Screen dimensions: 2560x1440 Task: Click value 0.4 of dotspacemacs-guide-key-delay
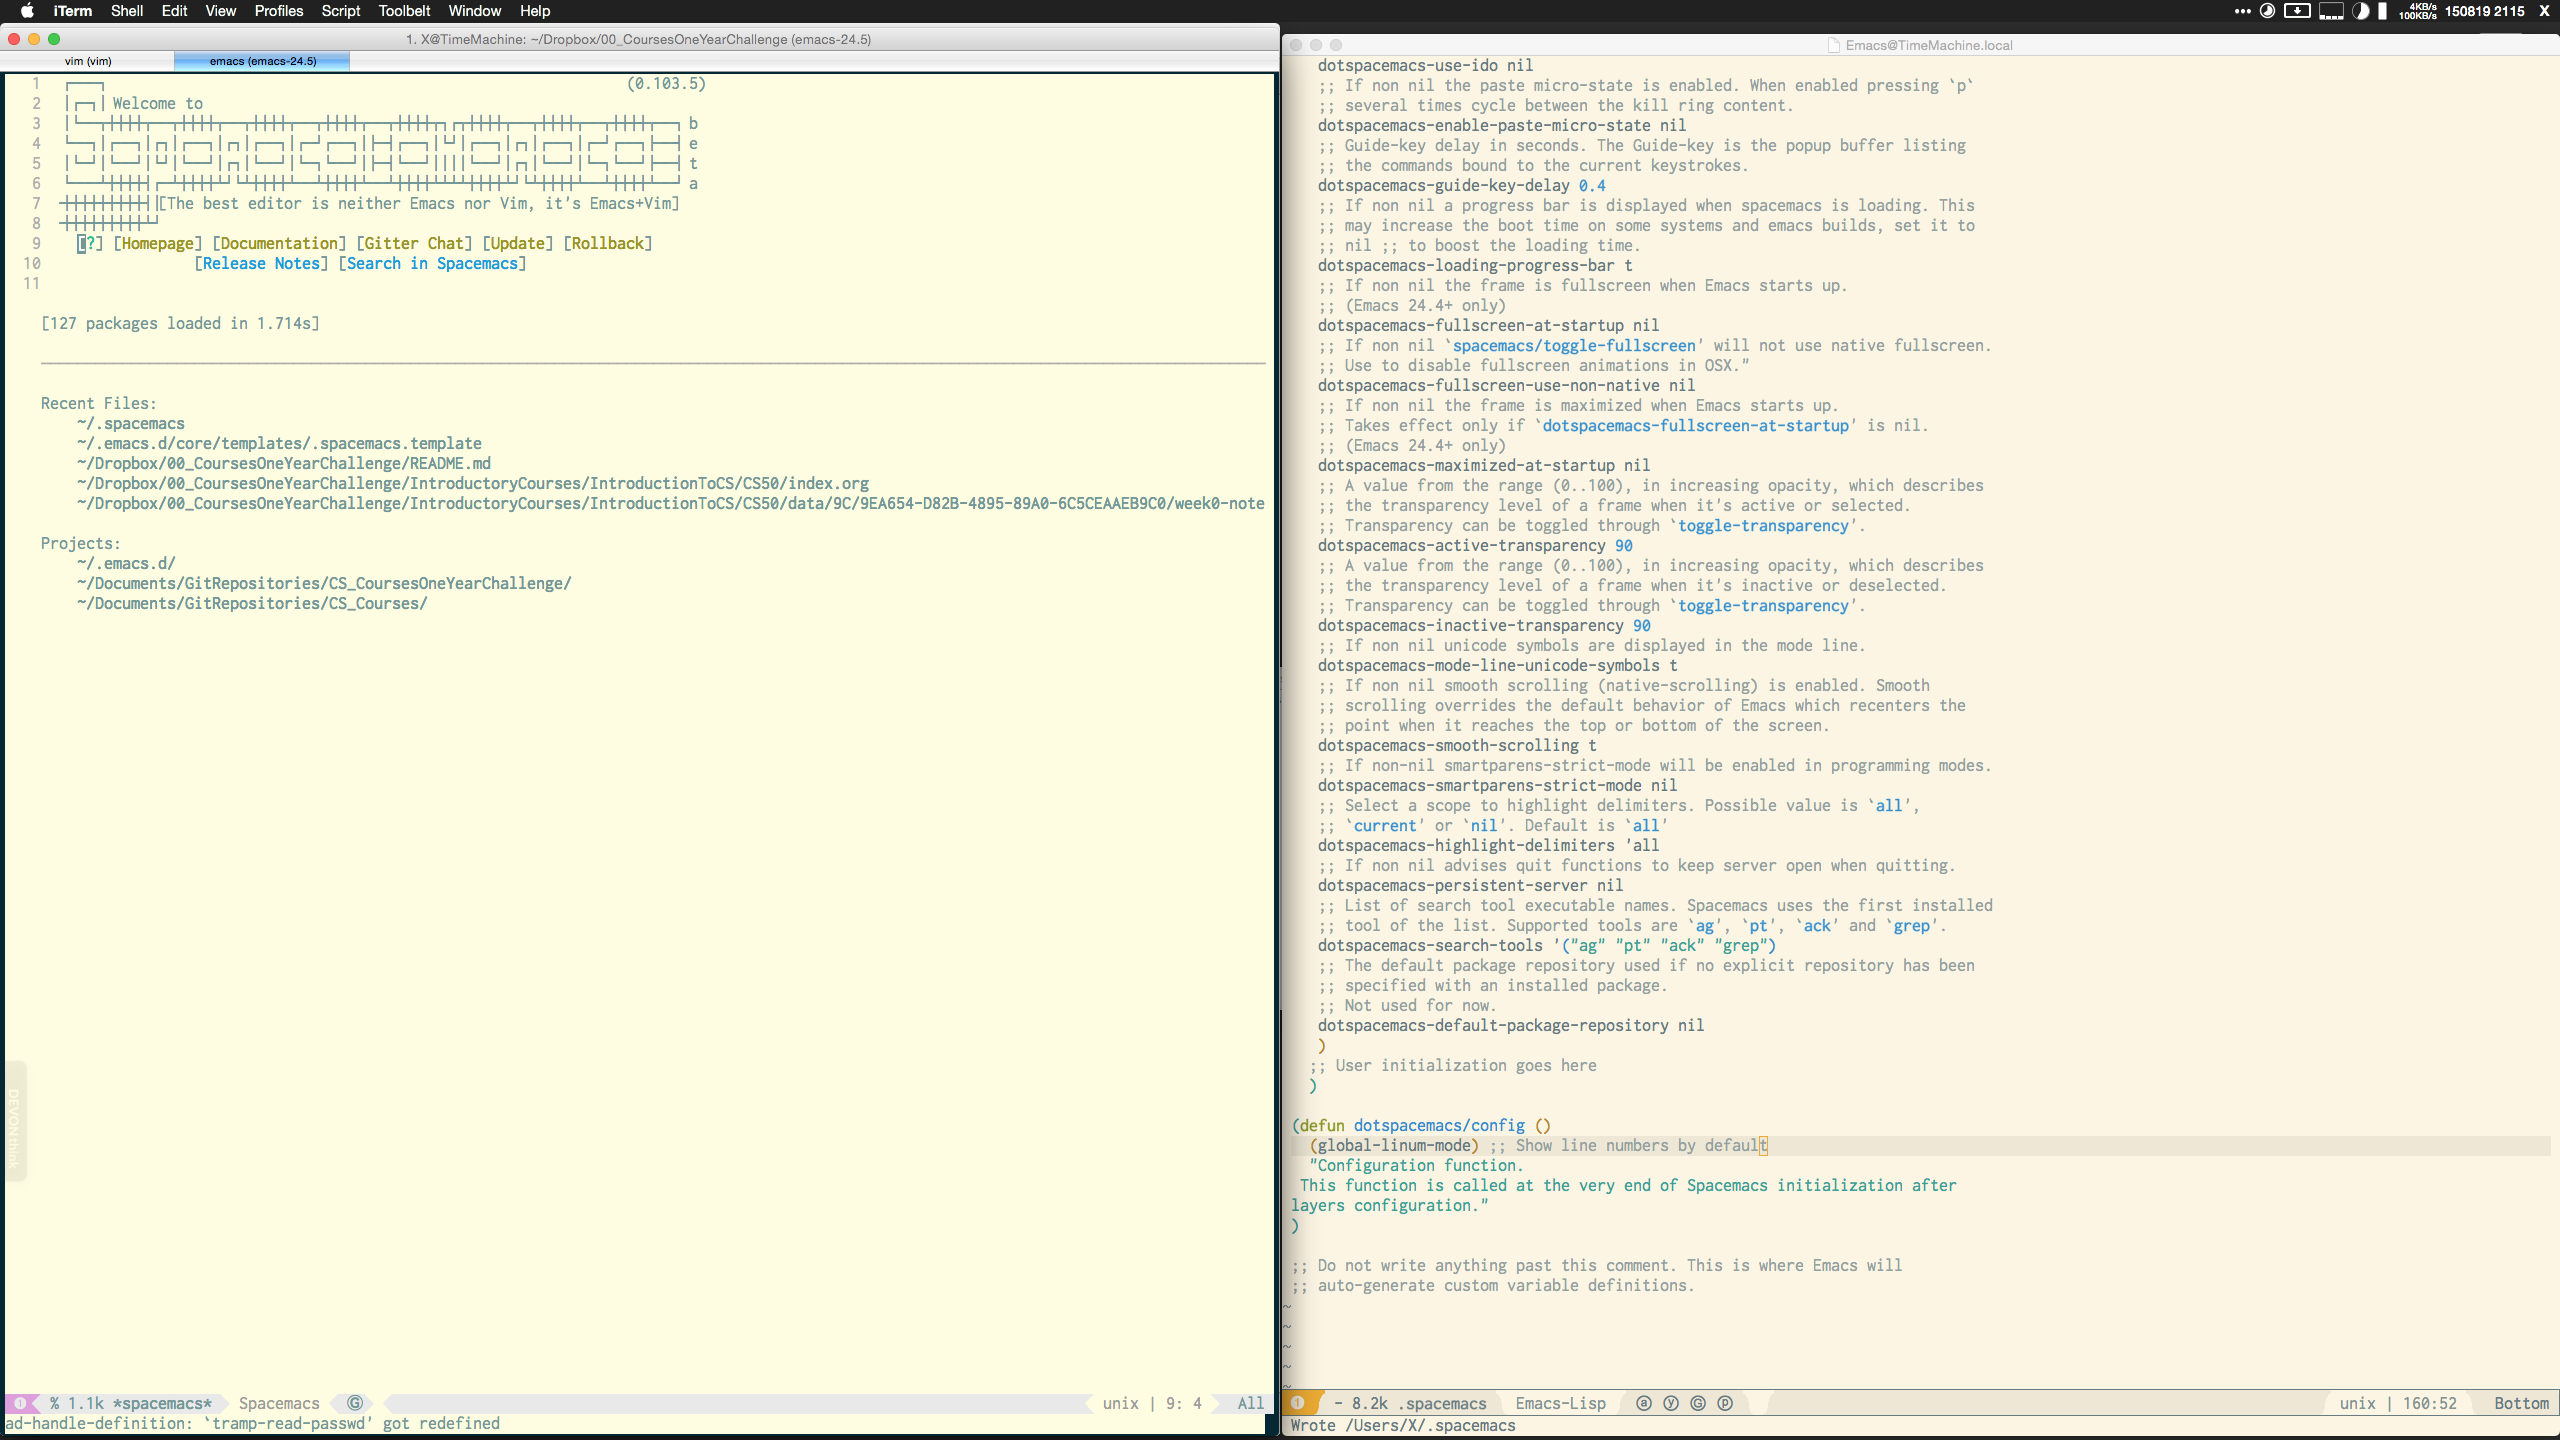point(1592,185)
